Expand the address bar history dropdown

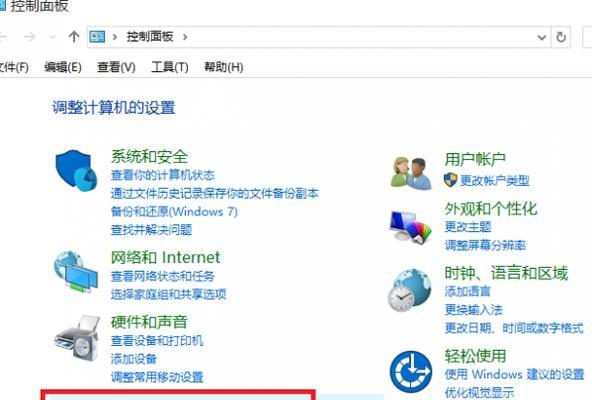(x=542, y=37)
